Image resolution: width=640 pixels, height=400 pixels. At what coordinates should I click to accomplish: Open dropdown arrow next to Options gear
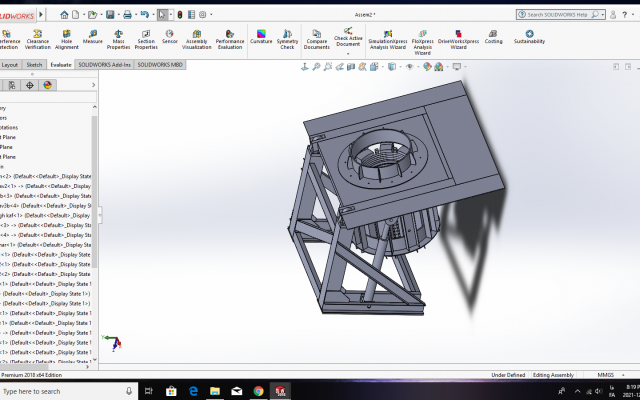[x=211, y=15]
